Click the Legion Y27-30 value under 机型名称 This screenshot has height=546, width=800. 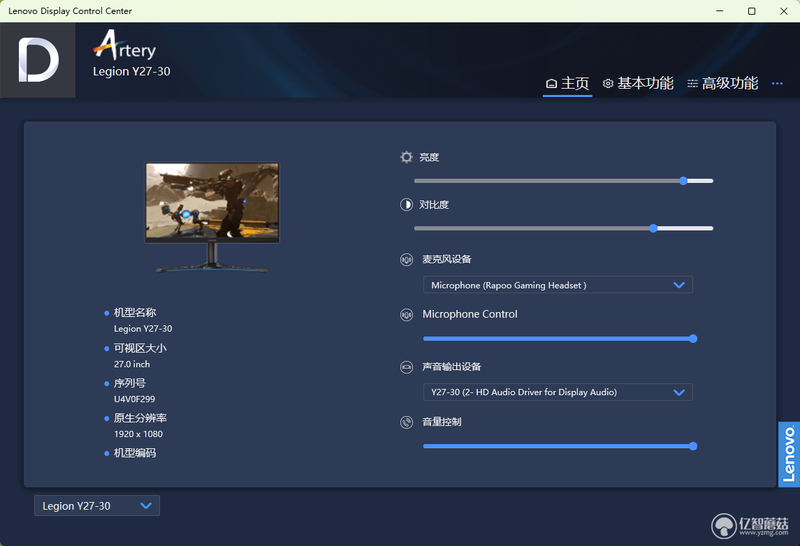[143, 329]
